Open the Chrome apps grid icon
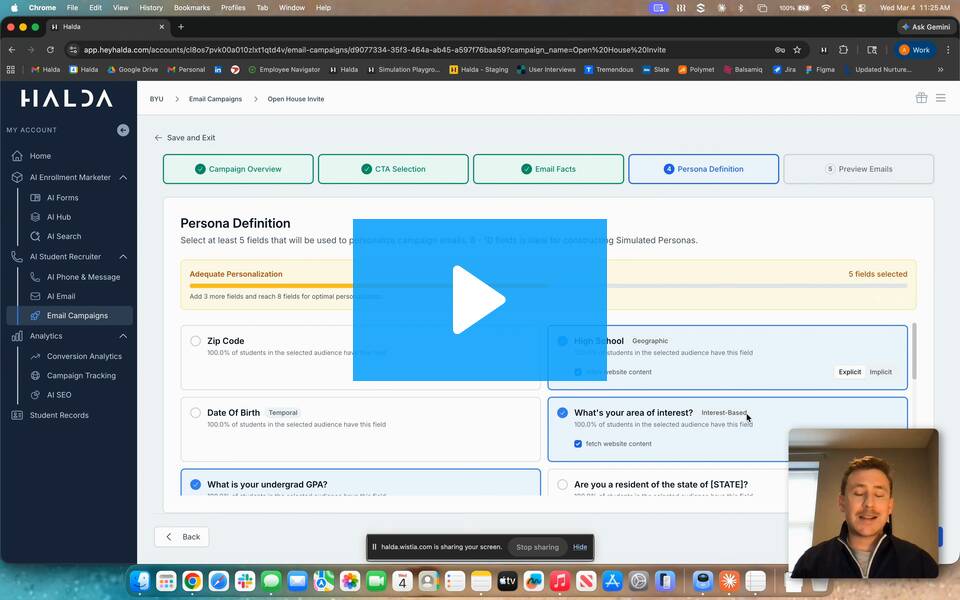The image size is (960, 600). pyautogui.click(x=10, y=70)
